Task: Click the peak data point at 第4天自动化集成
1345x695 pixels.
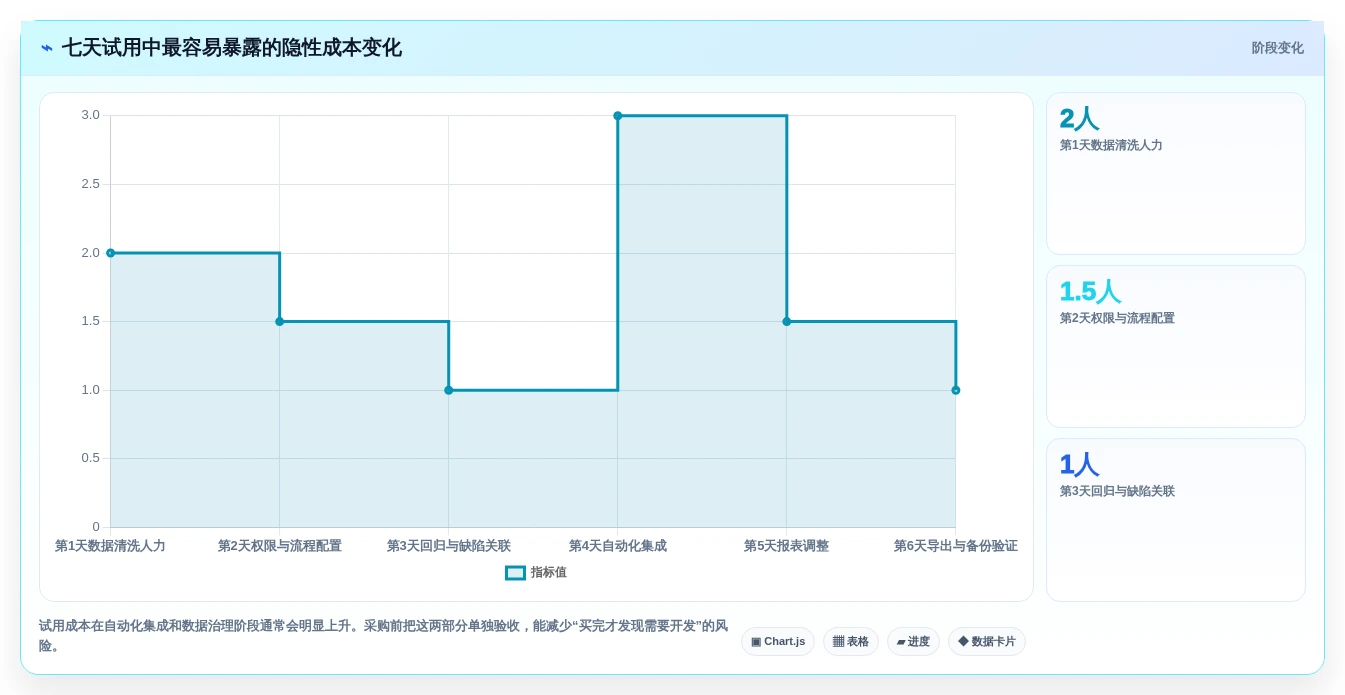Action: [x=617, y=116]
